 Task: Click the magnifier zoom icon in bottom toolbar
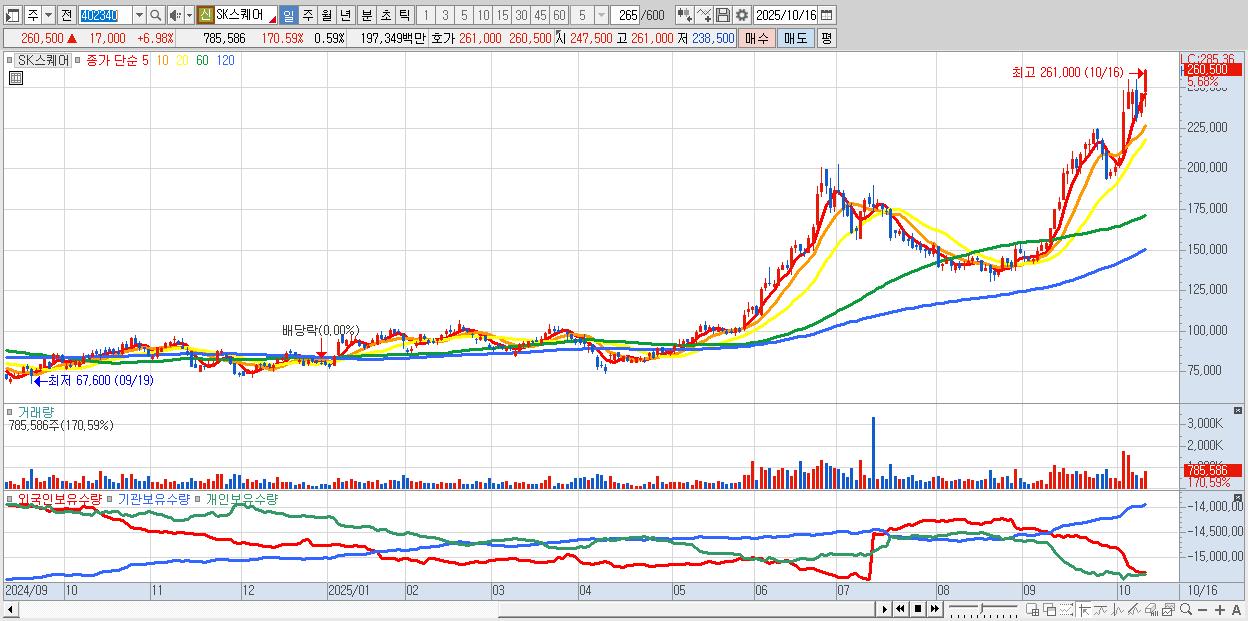coord(1186,610)
